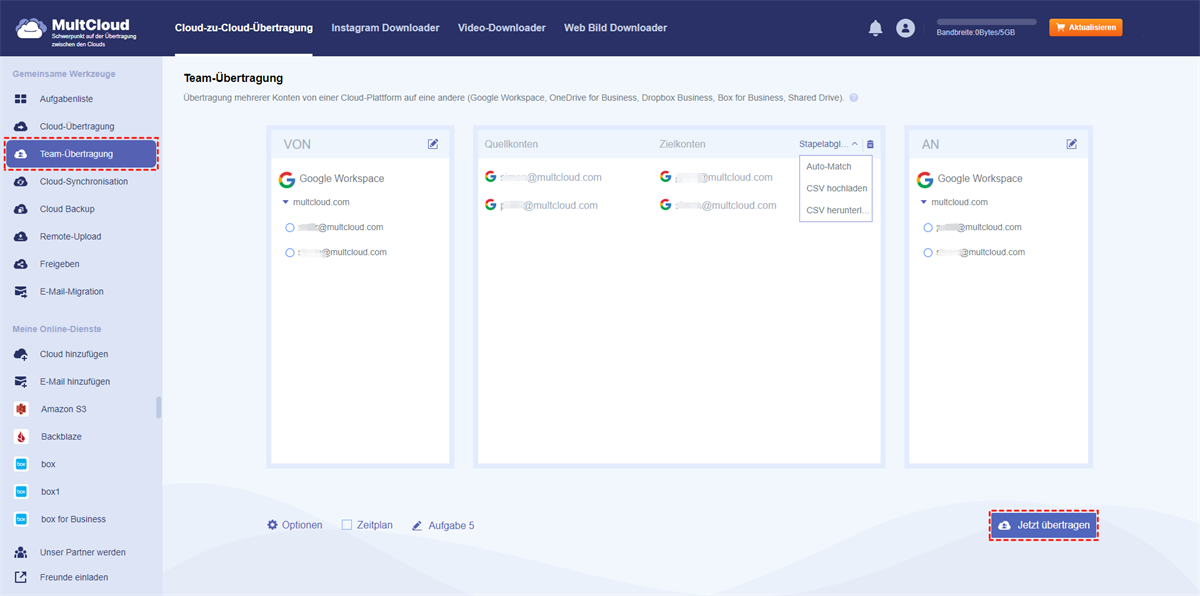Switch to Instagram Downloader tab
This screenshot has height=596, width=1200.
pyautogui.click(x=385, y=28)
